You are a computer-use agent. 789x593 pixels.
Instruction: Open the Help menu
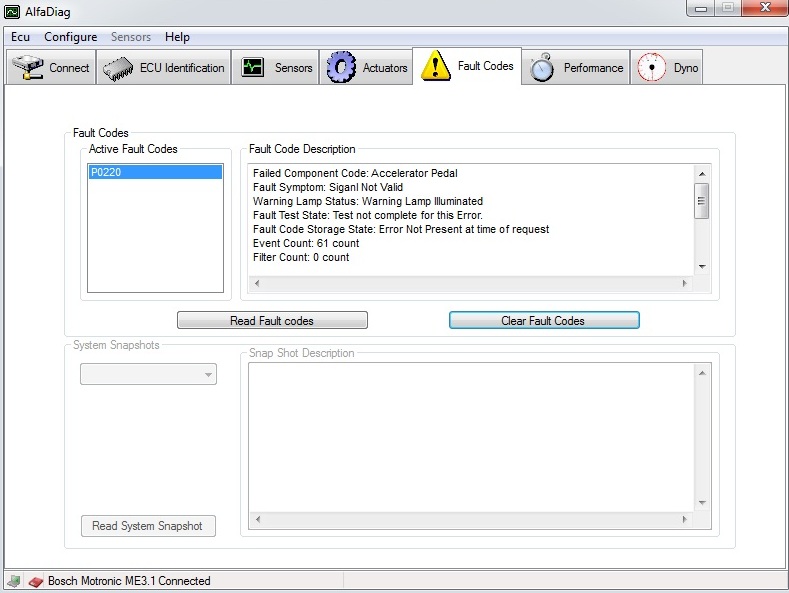177,37
